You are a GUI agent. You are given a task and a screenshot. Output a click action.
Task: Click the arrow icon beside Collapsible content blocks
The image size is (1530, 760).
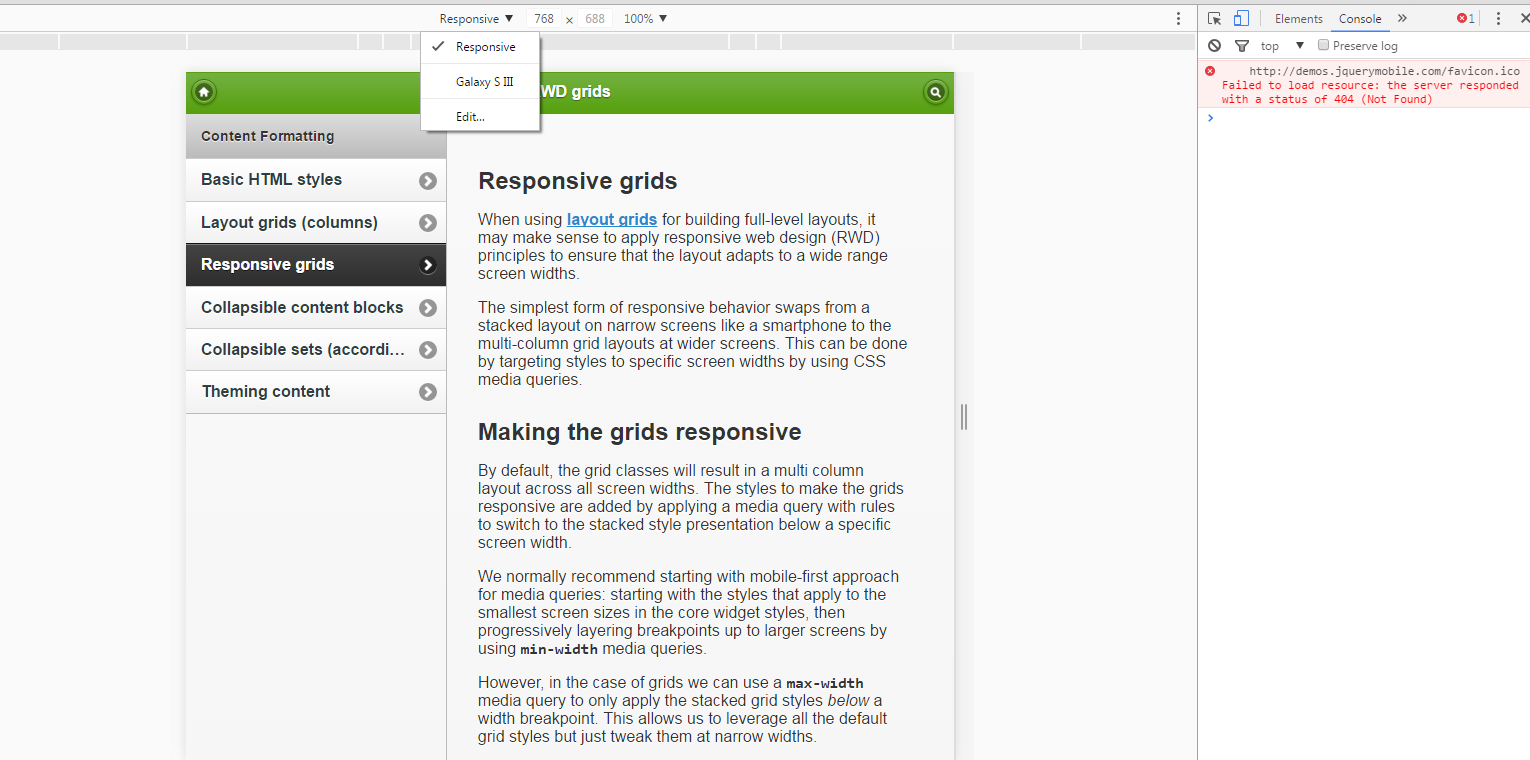pyautogui.click(x=428, y=308)
